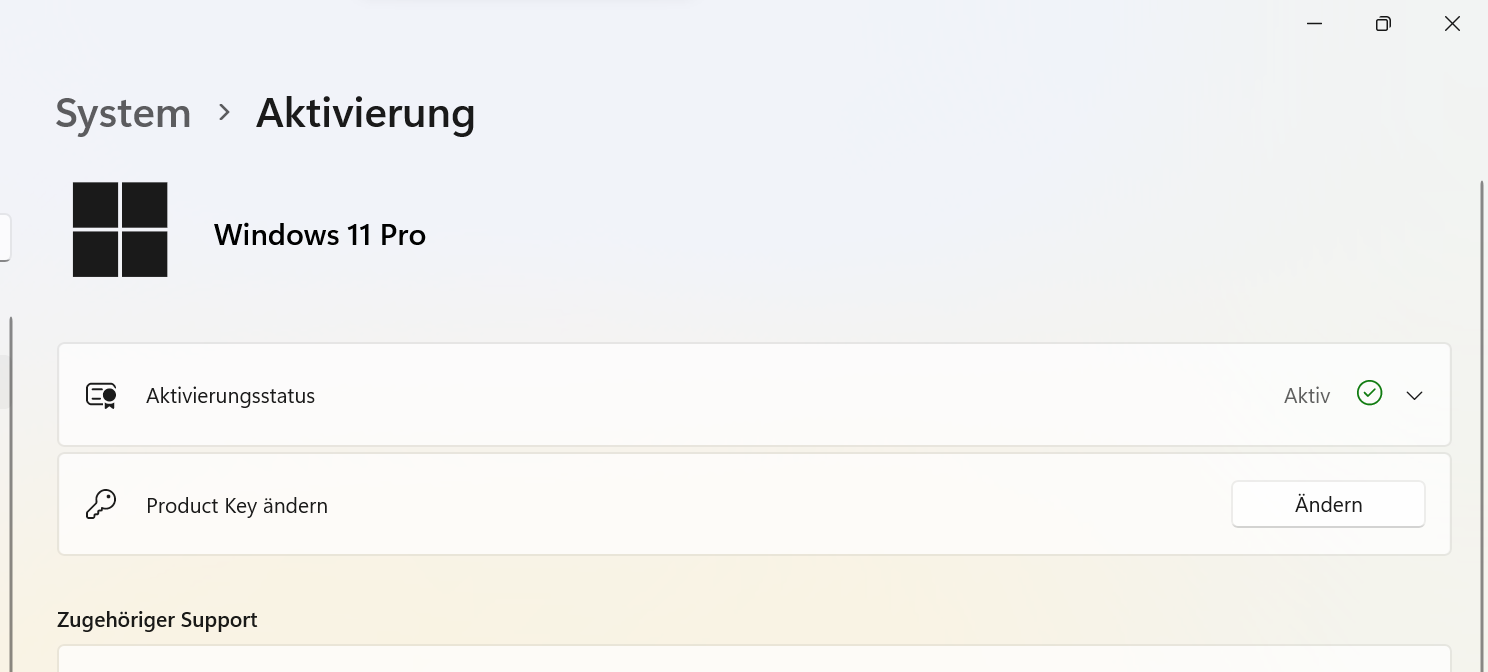
Task: Click the Aktivierungsstatus label
Action: 230,396
